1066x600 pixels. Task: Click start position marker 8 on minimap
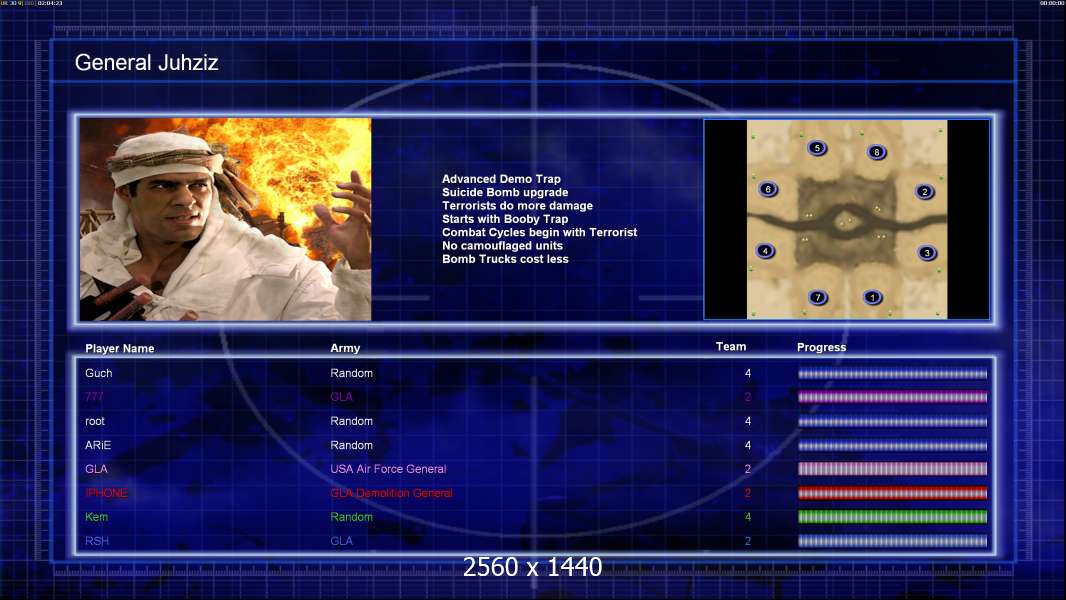(x=876, y=152)
